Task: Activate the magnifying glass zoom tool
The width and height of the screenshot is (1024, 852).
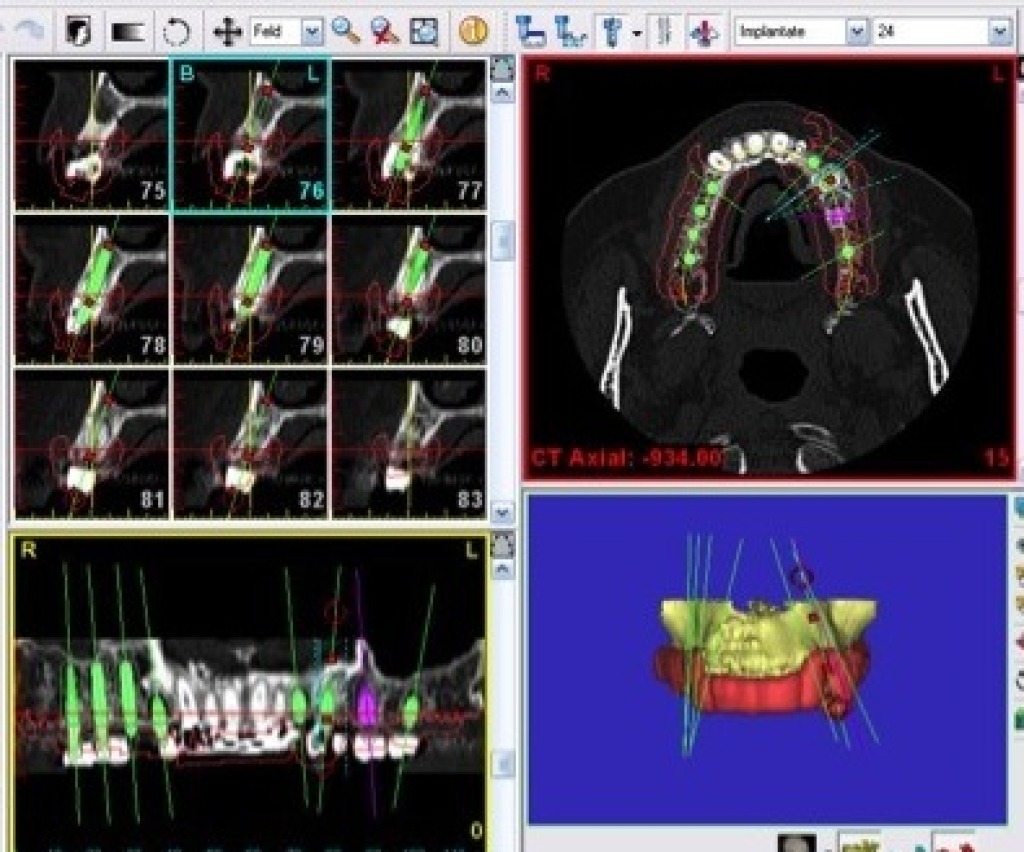Action: (346, 31)
